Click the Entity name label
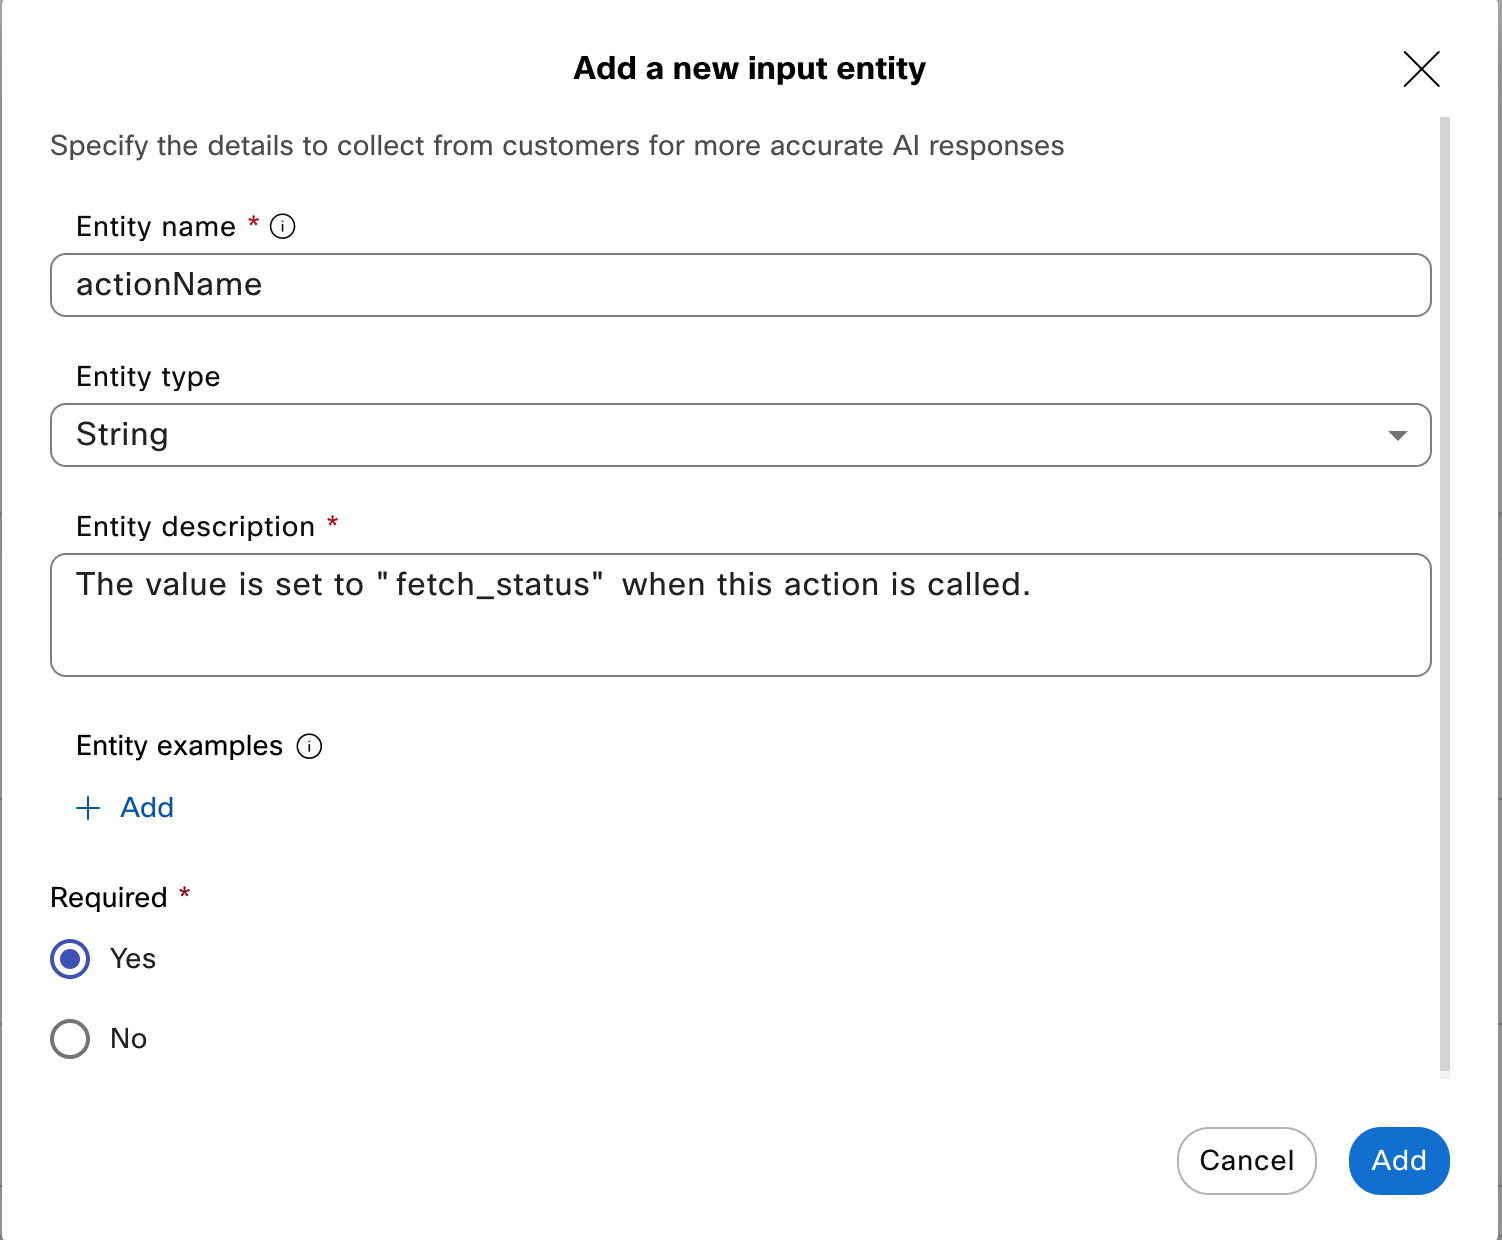 [156, 227]
